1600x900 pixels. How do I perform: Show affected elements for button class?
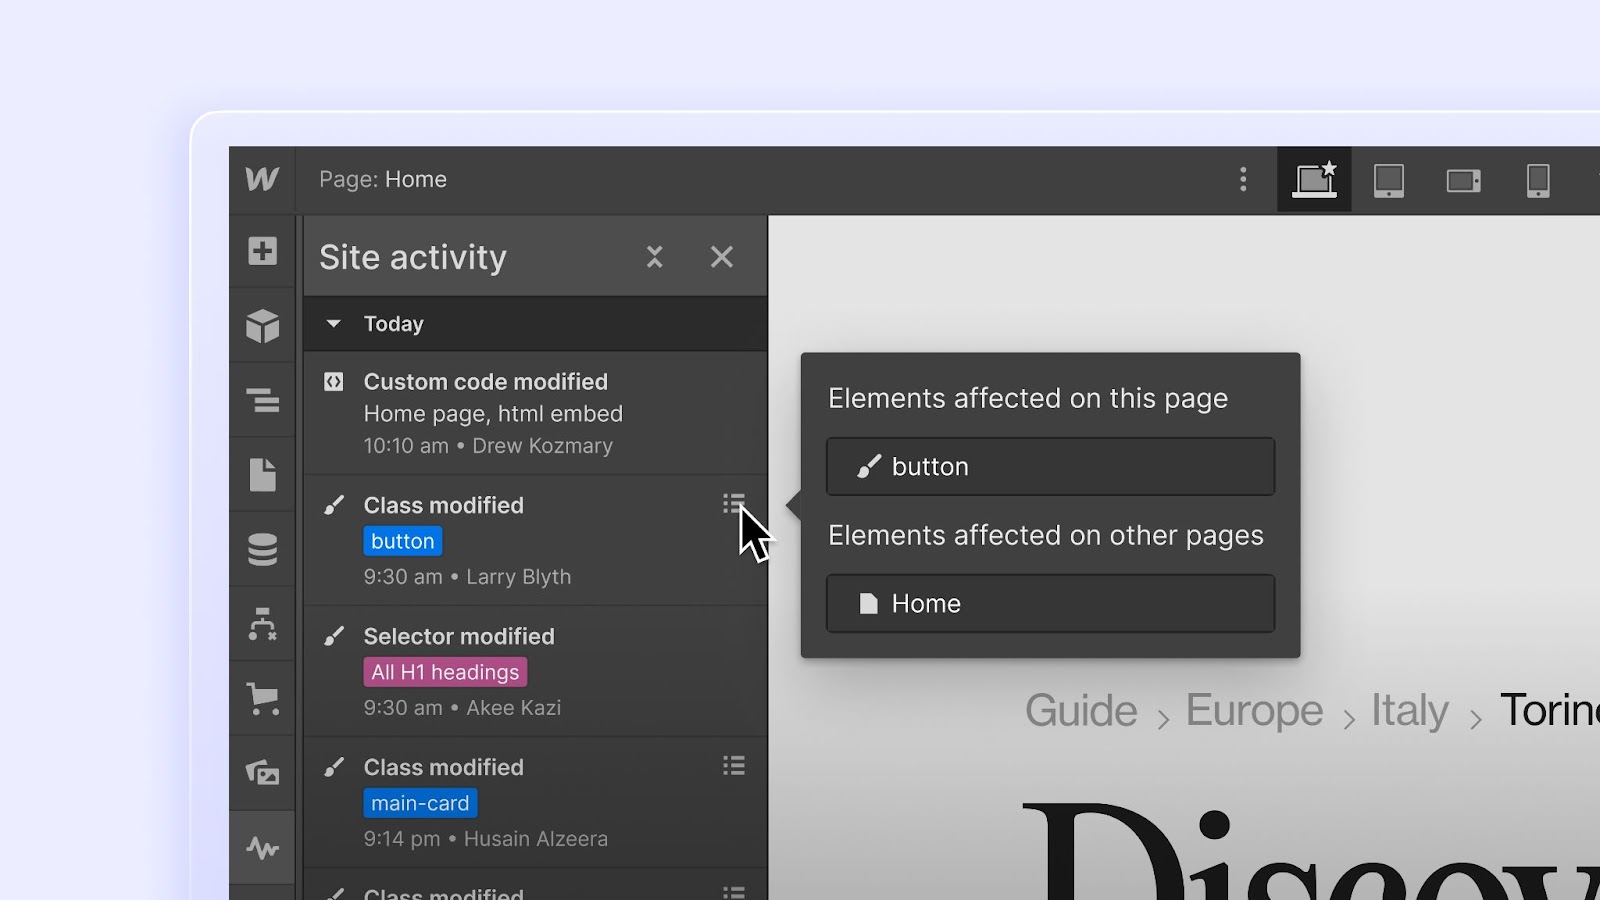point(734,503)
